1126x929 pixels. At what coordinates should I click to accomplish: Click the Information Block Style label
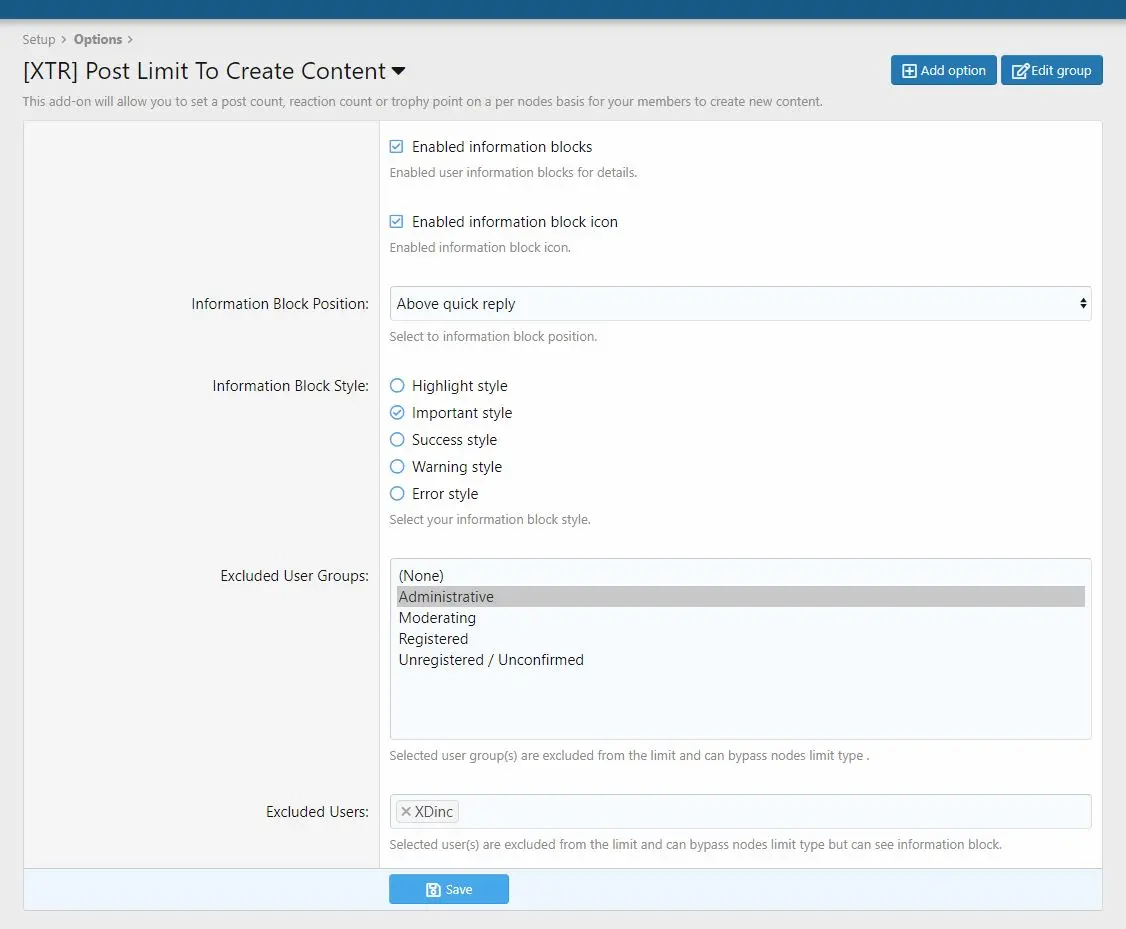pyautogui.click(x=290, y=386)
